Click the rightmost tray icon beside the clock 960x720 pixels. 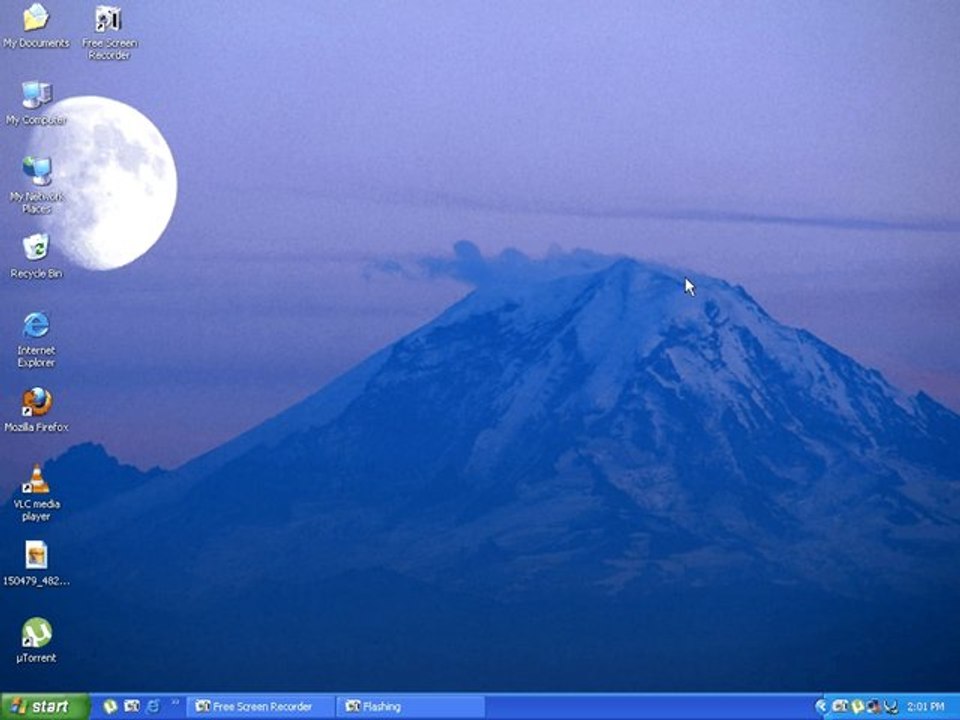click(891, 707)
